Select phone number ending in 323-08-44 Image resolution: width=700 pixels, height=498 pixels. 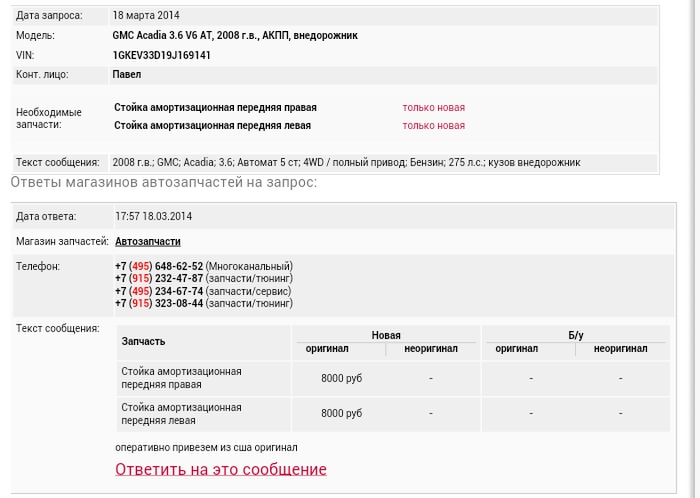click(x=159, y=303)
